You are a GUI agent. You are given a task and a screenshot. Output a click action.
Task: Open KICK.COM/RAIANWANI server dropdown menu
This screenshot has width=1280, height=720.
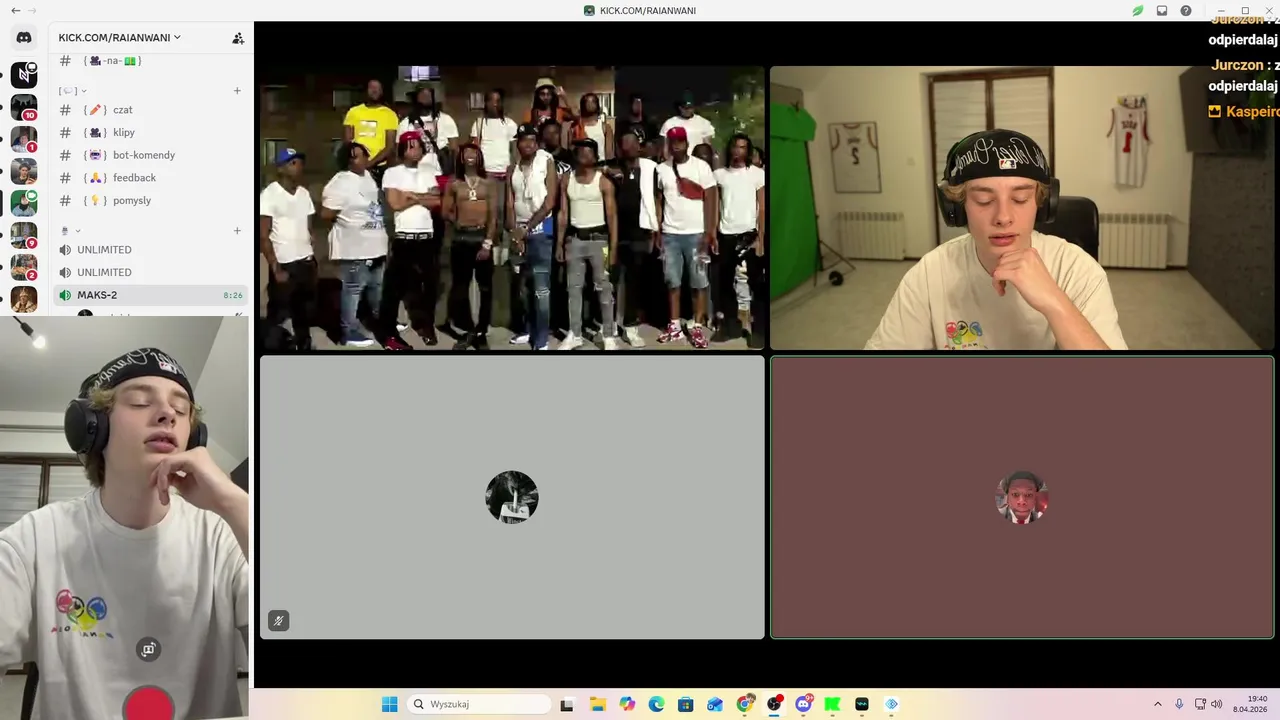[120, 38]
